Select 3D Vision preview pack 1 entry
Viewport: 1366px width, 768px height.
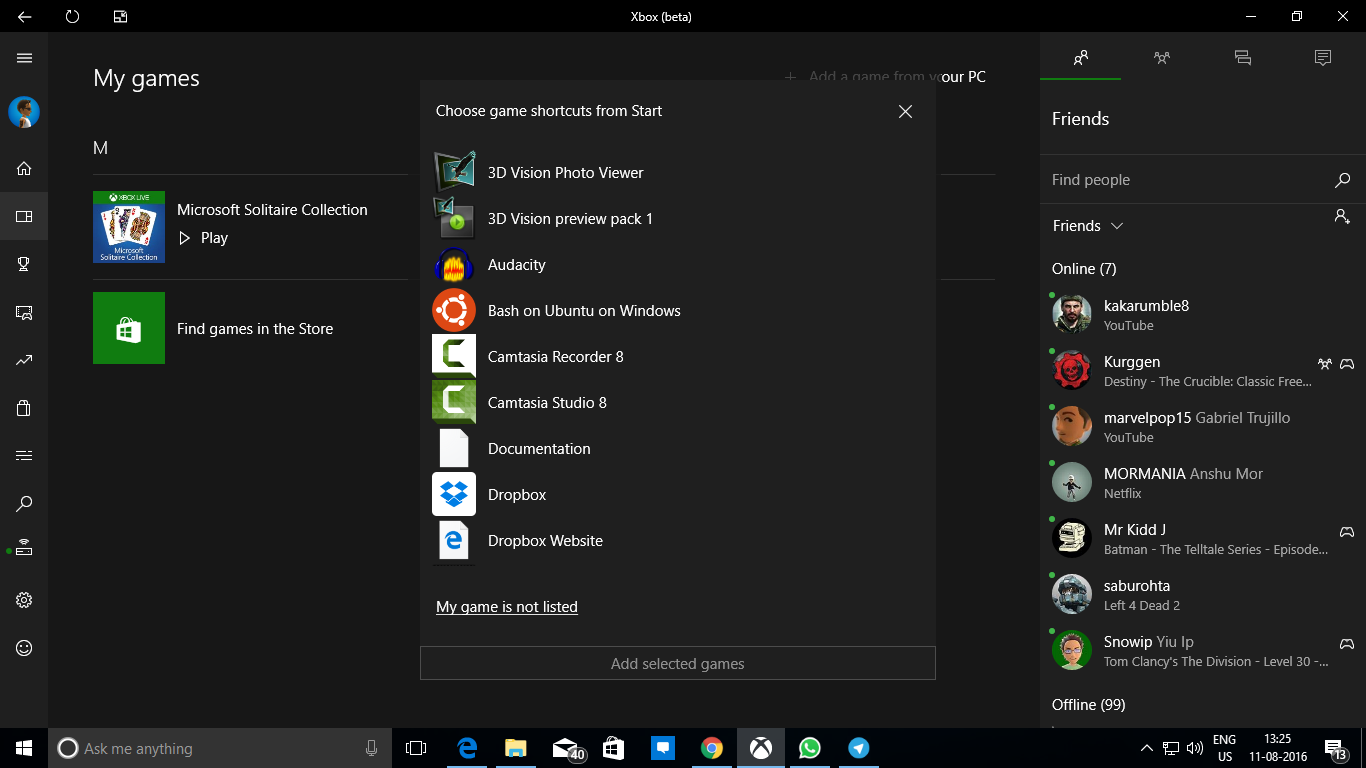678,218
